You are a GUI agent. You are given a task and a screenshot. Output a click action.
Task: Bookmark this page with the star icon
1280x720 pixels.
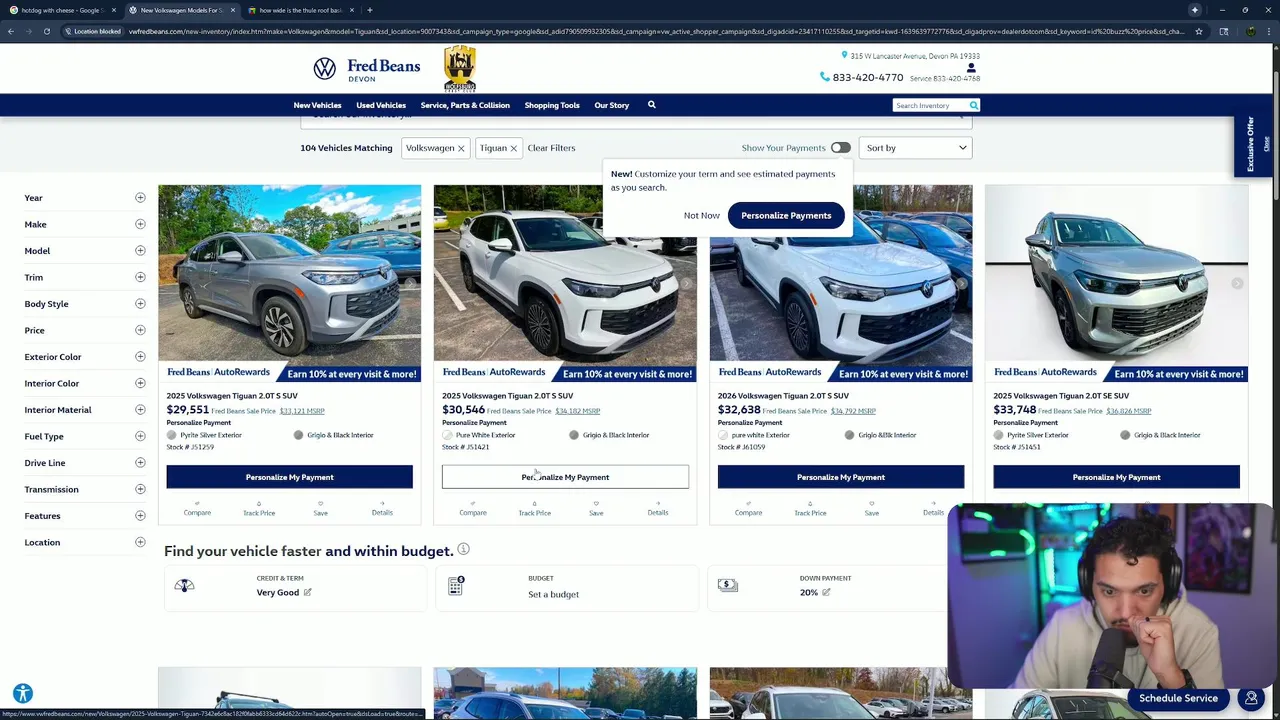pyautogui.click(x=1198, y=31)
